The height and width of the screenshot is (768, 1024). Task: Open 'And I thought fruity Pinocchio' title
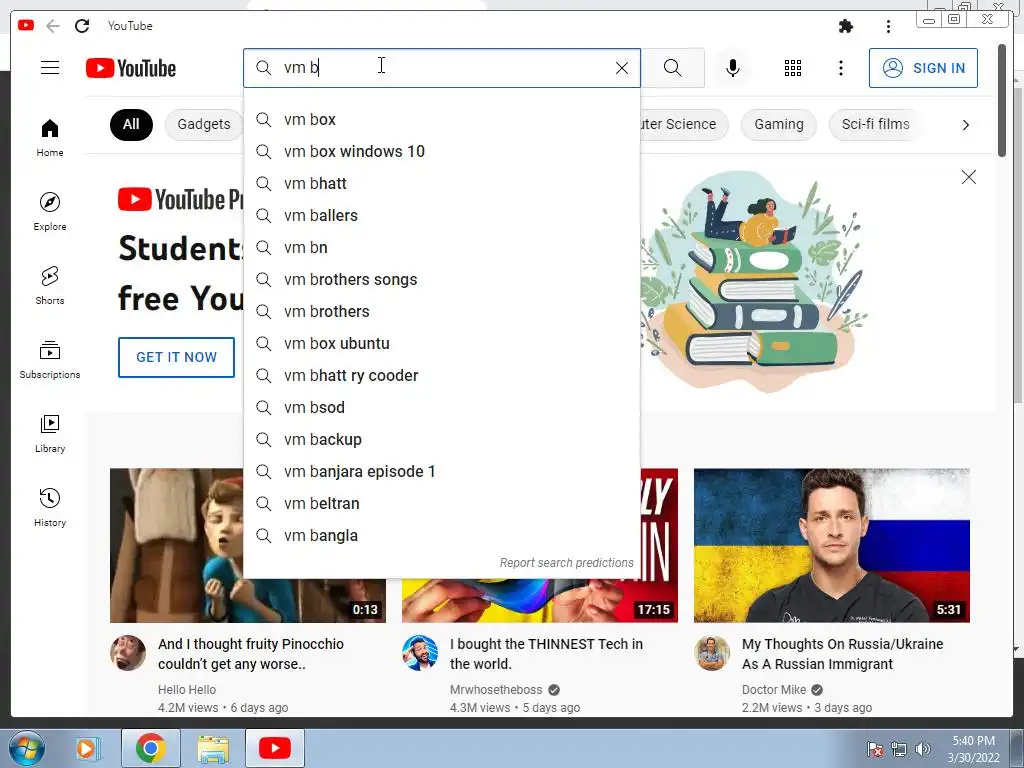251,654
